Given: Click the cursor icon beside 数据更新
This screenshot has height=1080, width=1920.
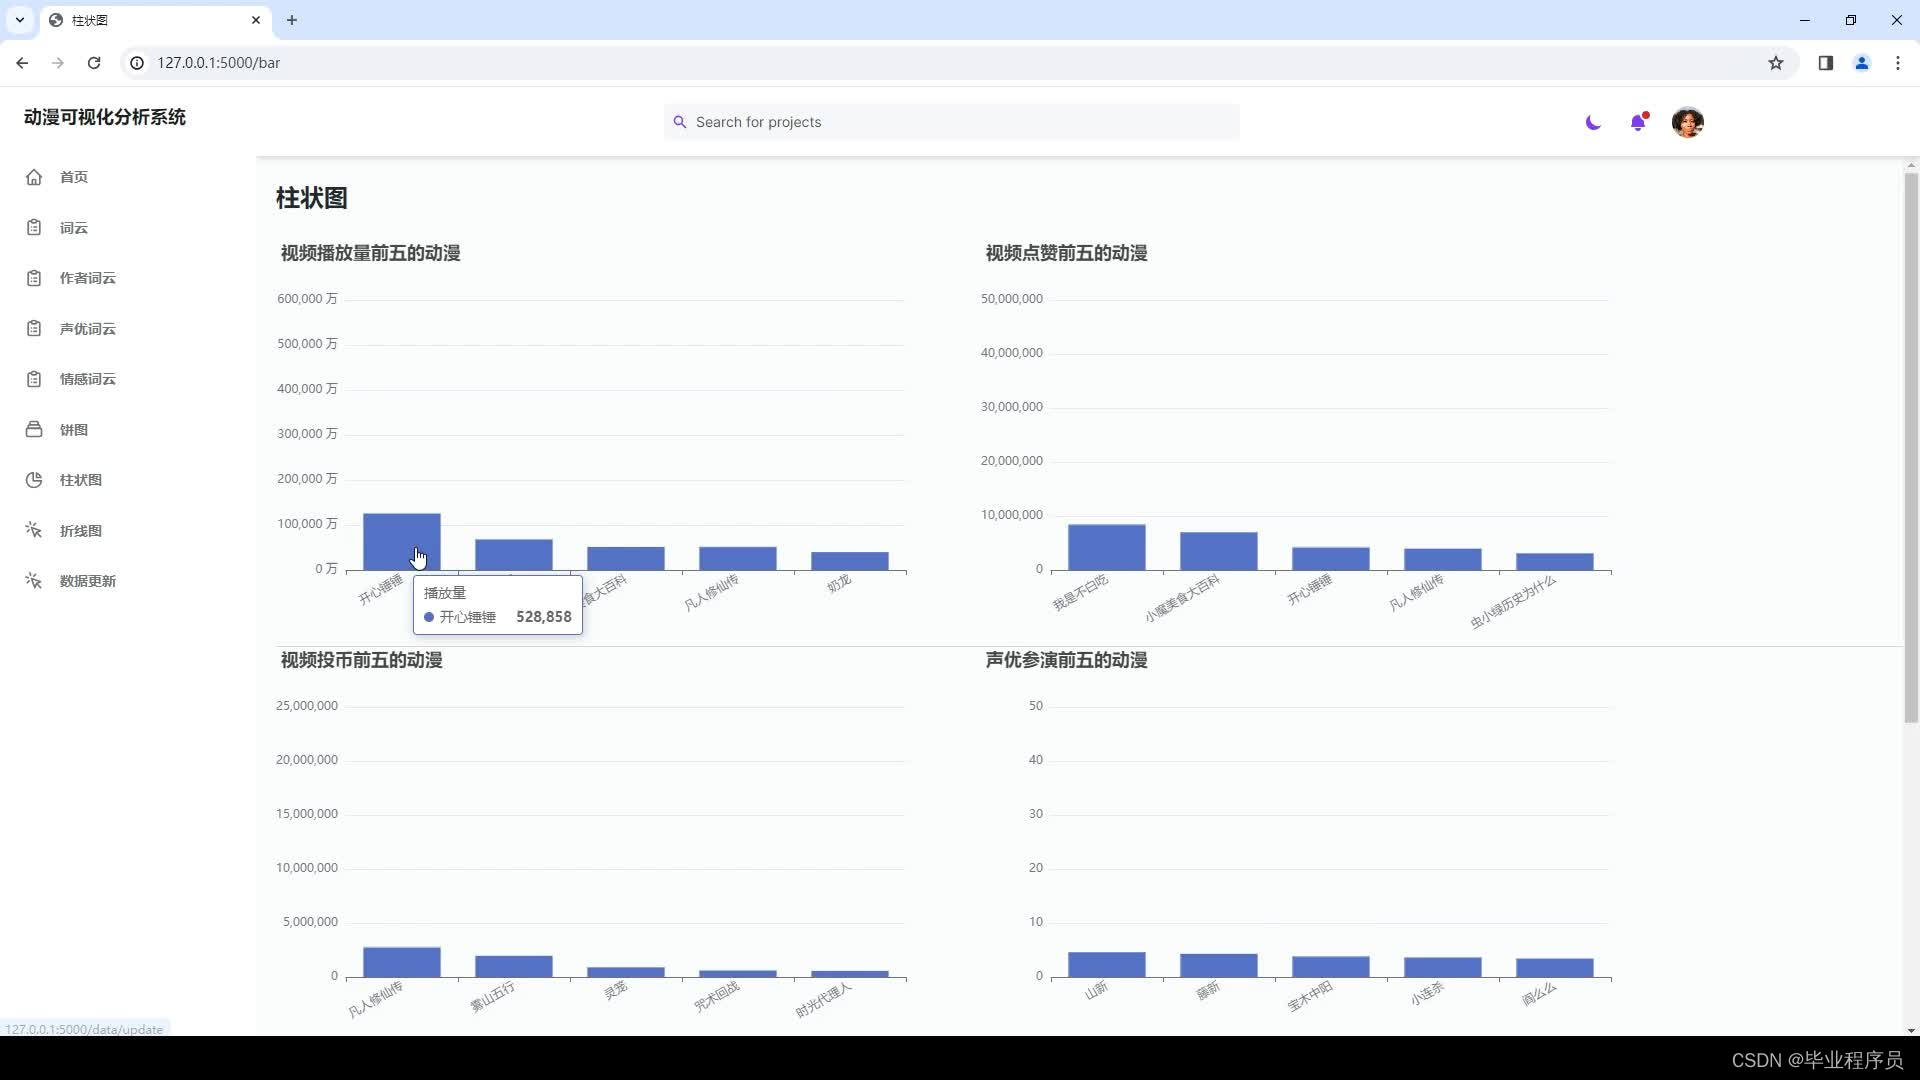Looking at the screenshot, I should 34,581.
